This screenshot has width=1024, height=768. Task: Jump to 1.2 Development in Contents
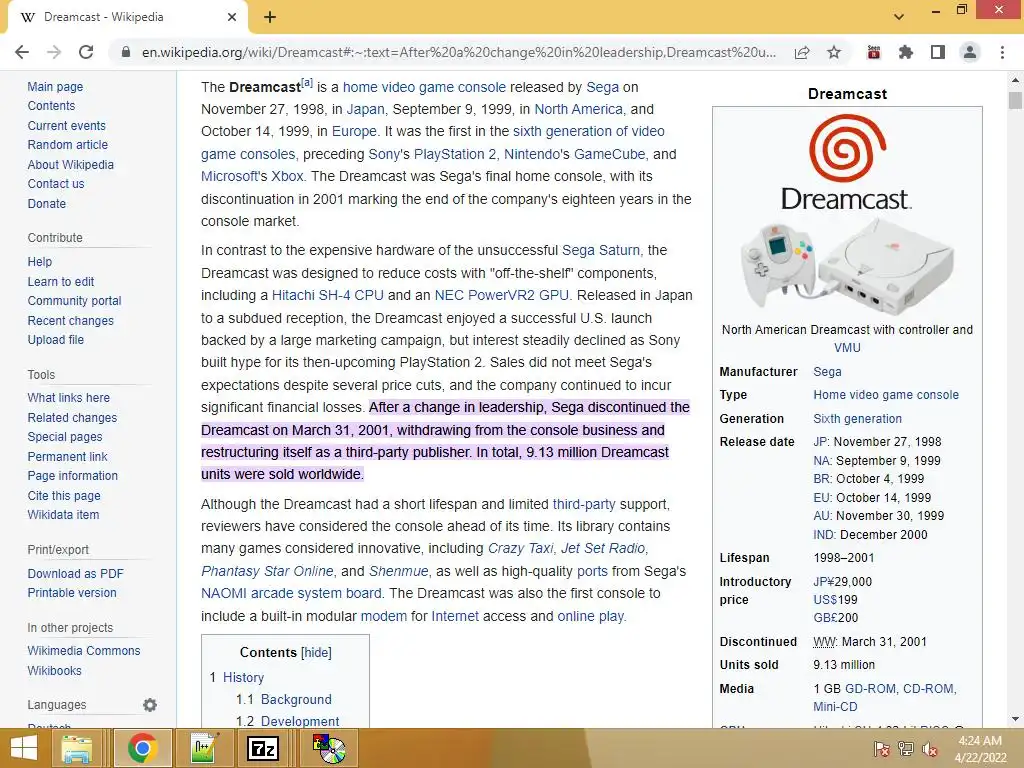(x=300, y=721)
